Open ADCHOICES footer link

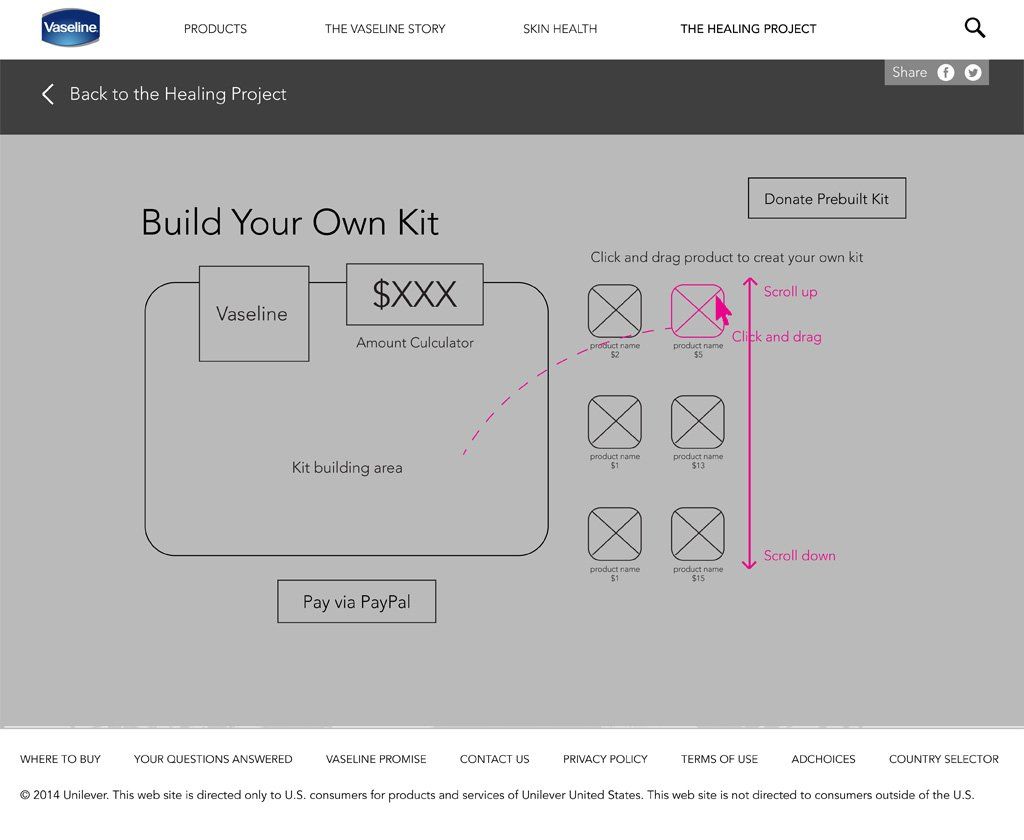[x=824, y=759]
